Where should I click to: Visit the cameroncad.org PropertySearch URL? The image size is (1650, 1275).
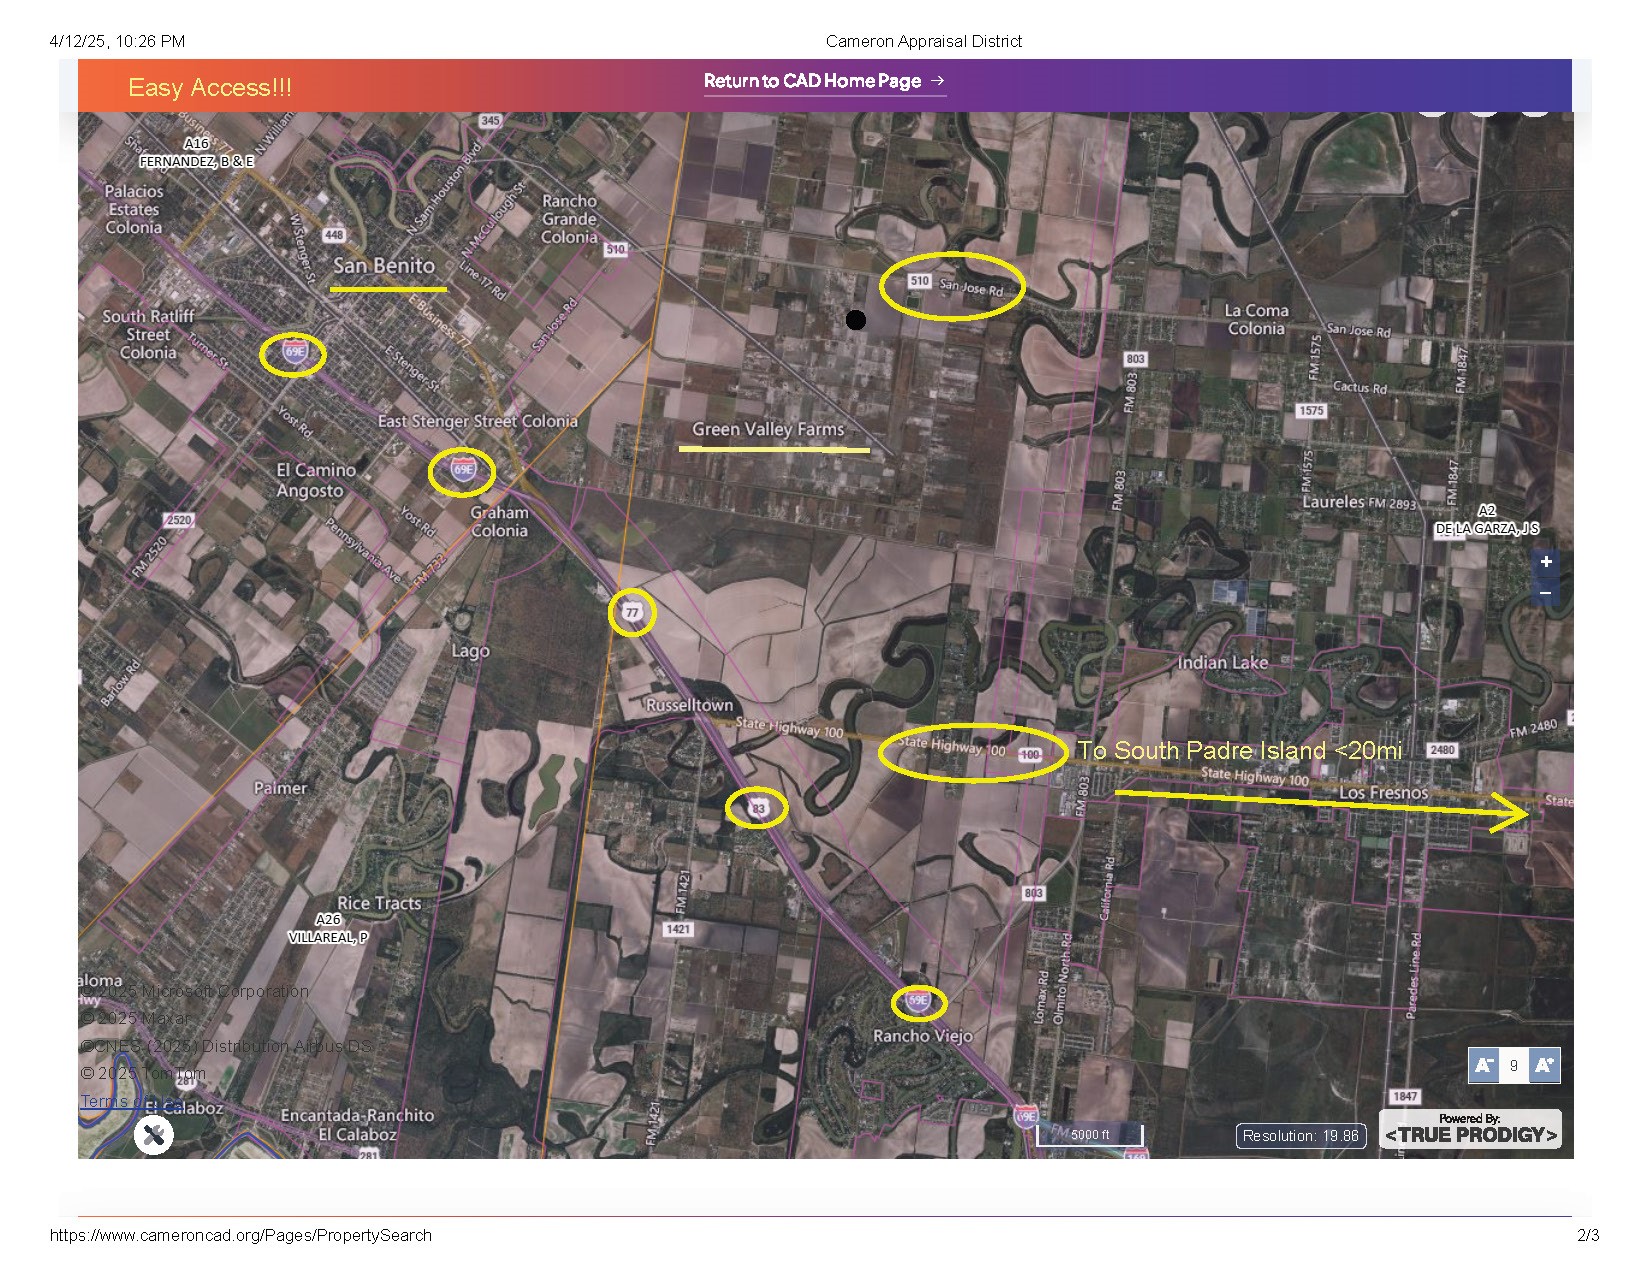click(240, 1235)
